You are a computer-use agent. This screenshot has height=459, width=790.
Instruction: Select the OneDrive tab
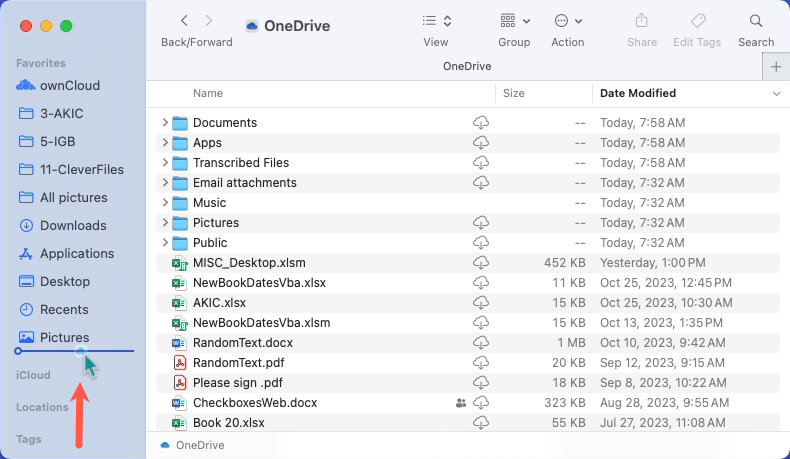pos(467,67)
